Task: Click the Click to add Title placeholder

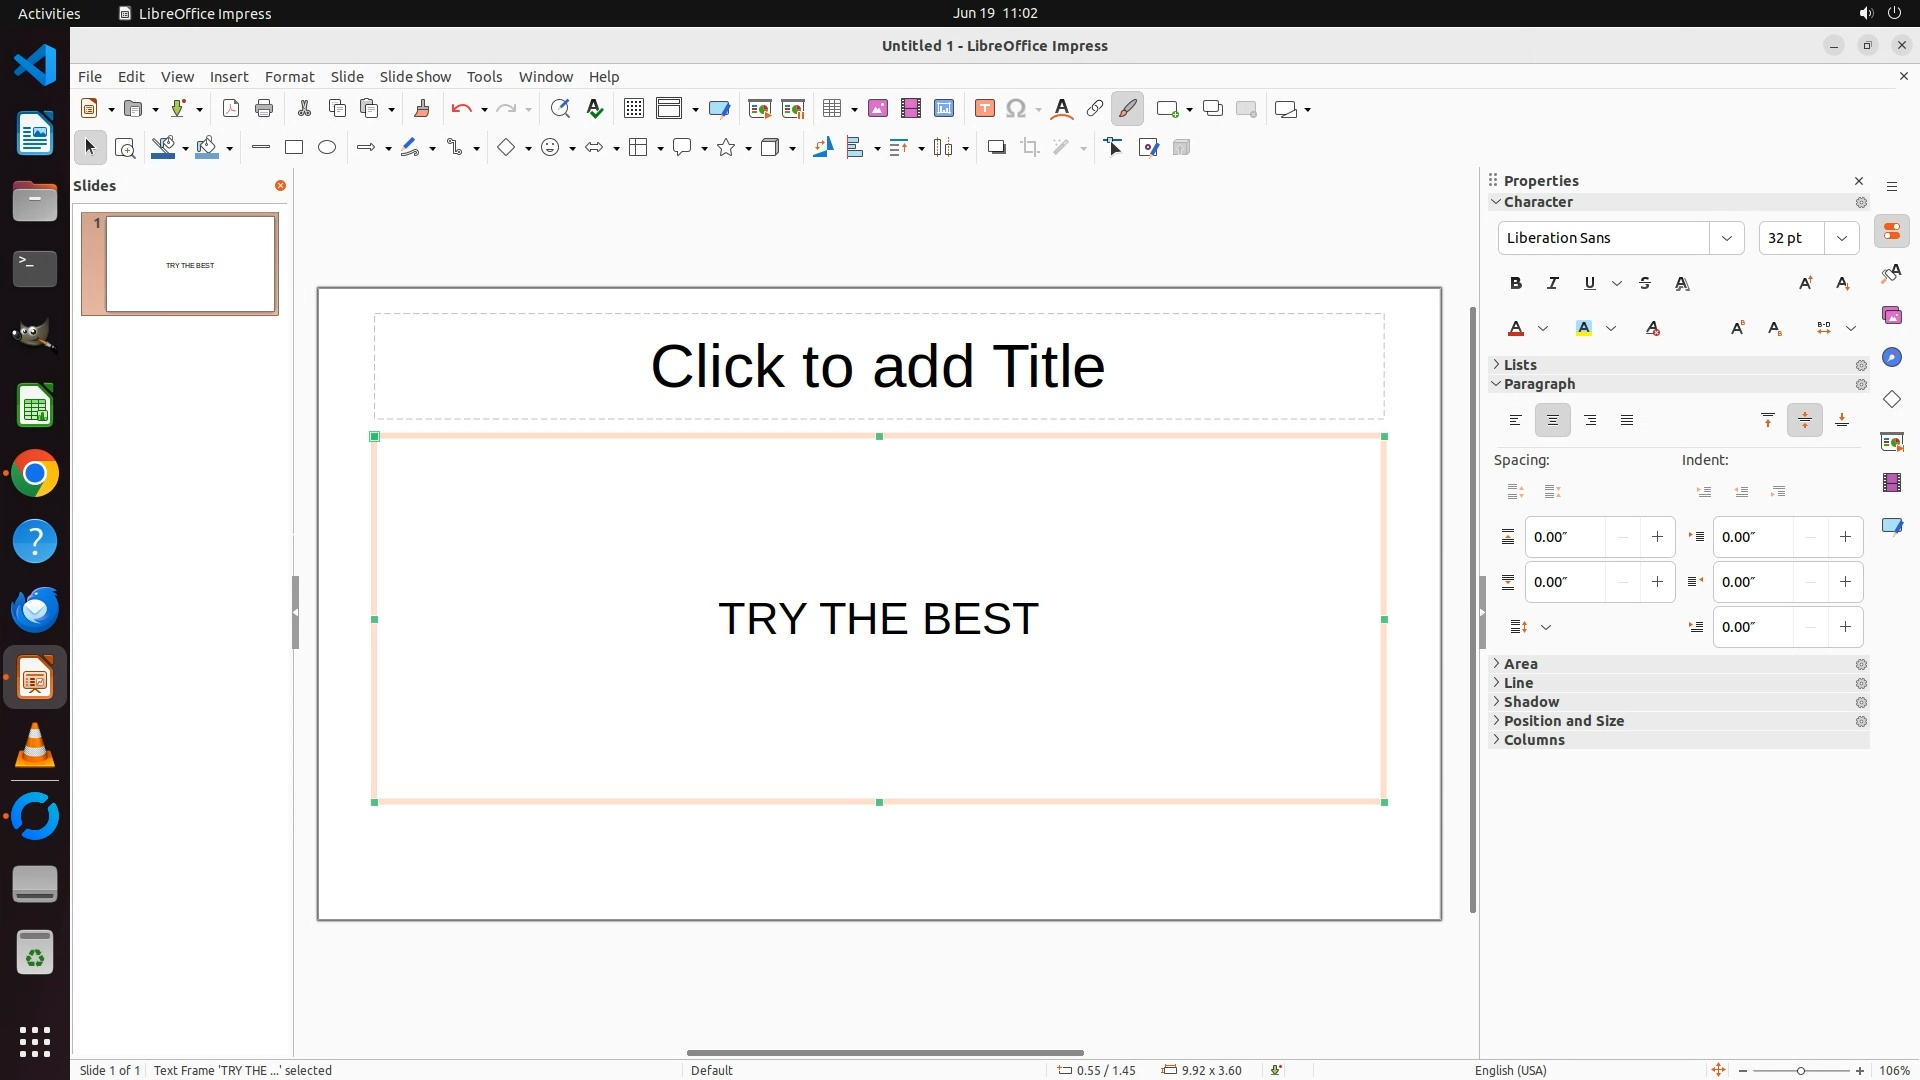Action: [878, 366]
